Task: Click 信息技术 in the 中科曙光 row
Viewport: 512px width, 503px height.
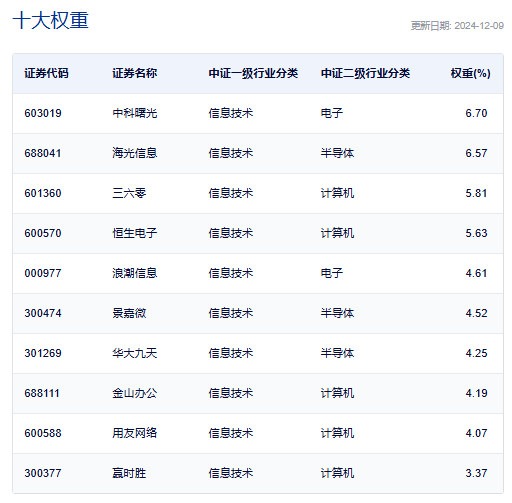Action: click(231, 113)
